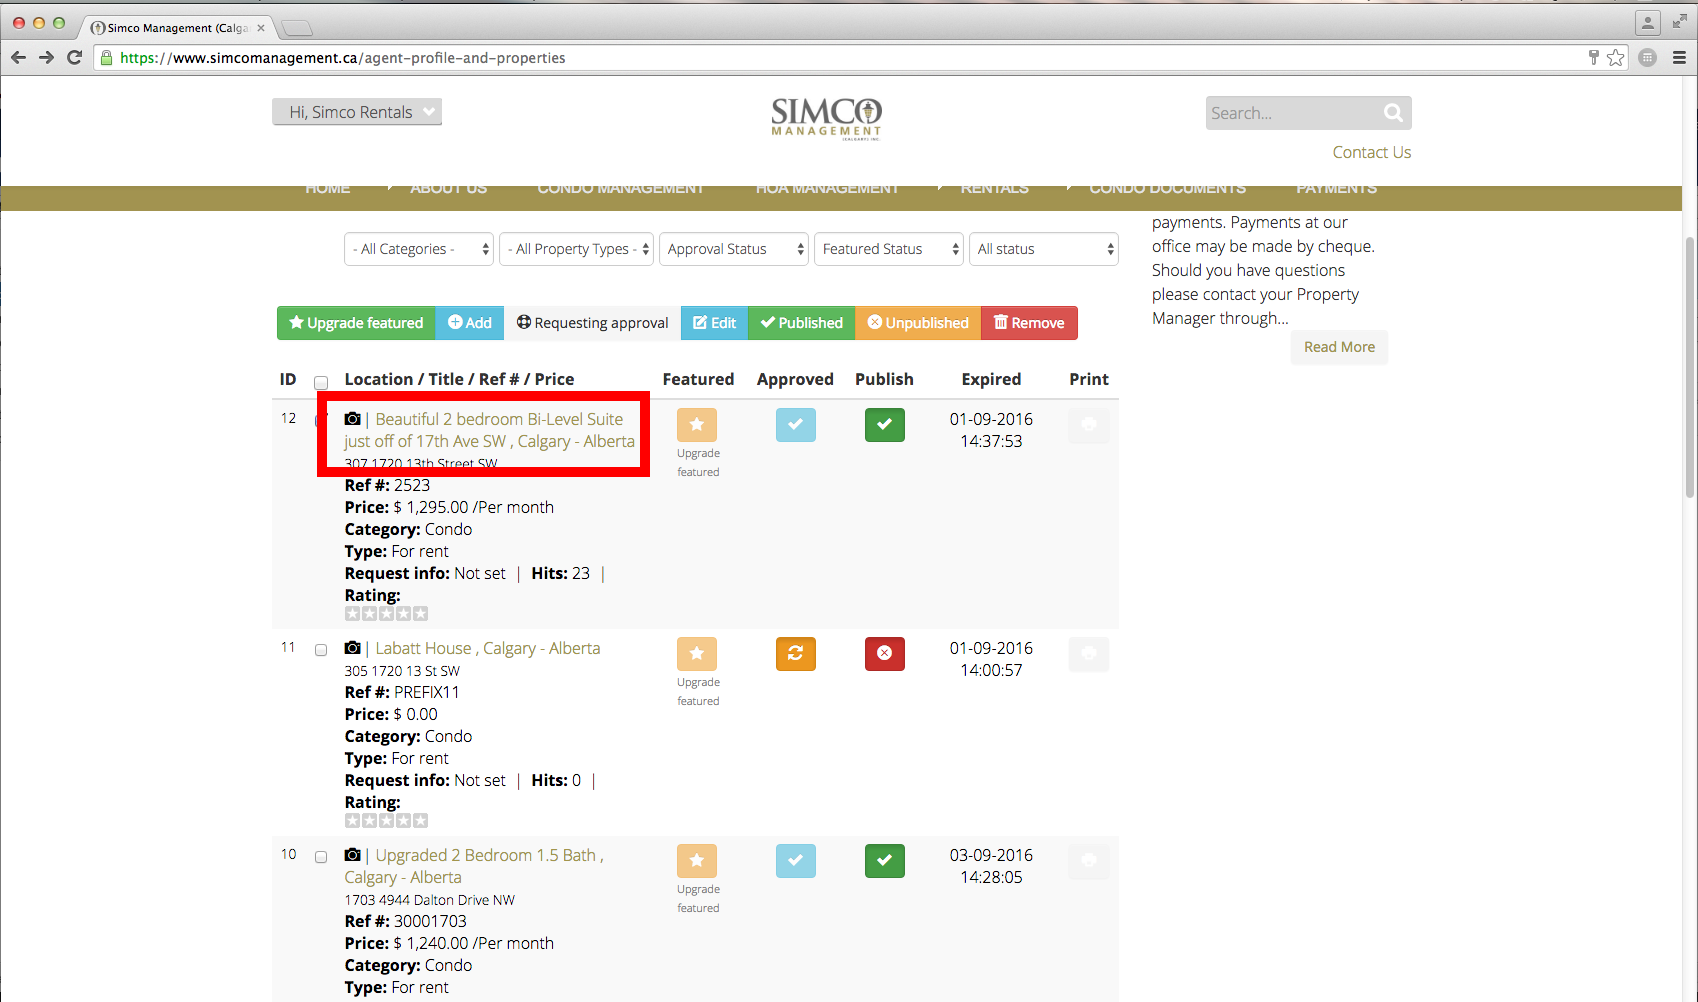Toggle approved checkmark for listing 12
1698x1002 pixels.
(796, 425)
